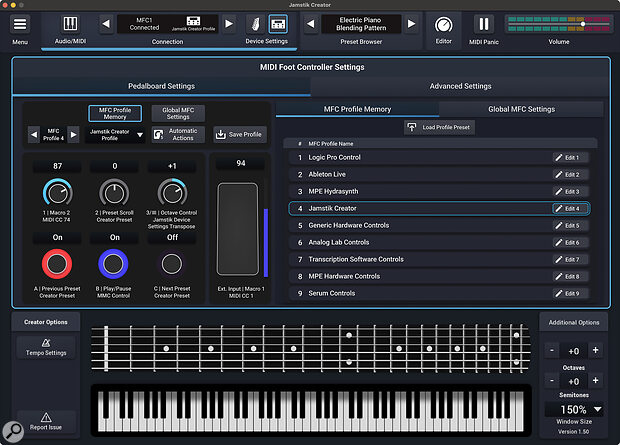Open the Audio/MIDI piano keys icon
This screenshot has height=445, width=620.
point(70,24)
